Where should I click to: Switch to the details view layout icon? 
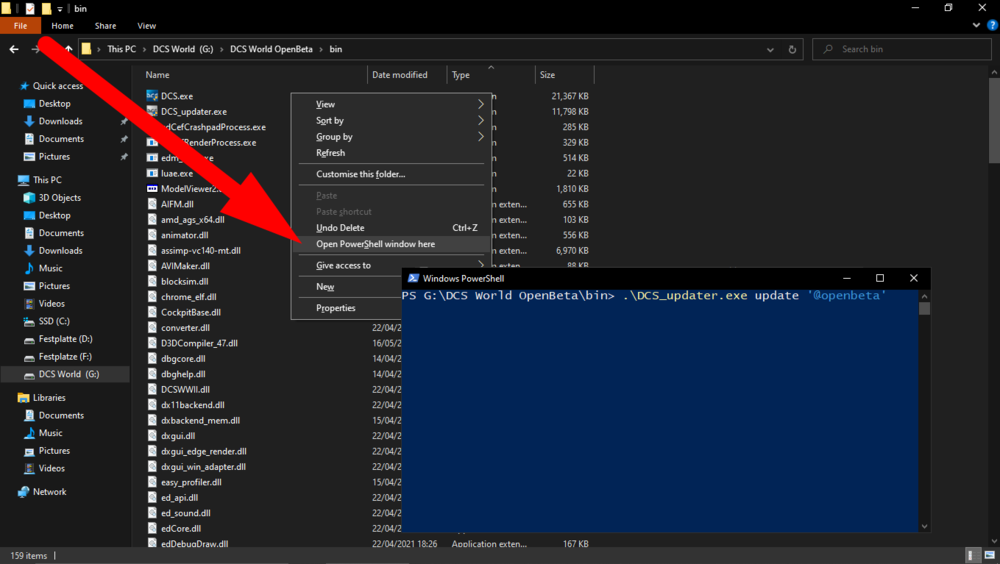973,555
